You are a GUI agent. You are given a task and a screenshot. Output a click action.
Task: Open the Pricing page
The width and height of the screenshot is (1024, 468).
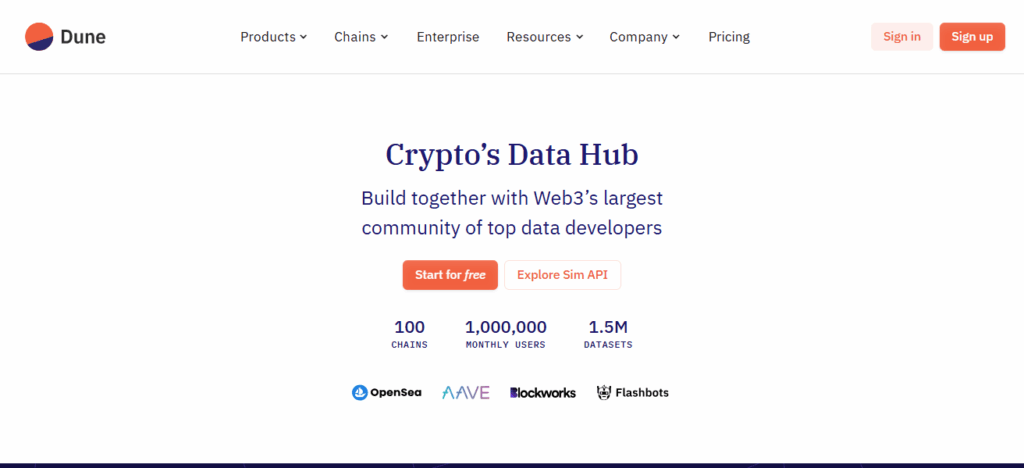click(x=729, y=37)
